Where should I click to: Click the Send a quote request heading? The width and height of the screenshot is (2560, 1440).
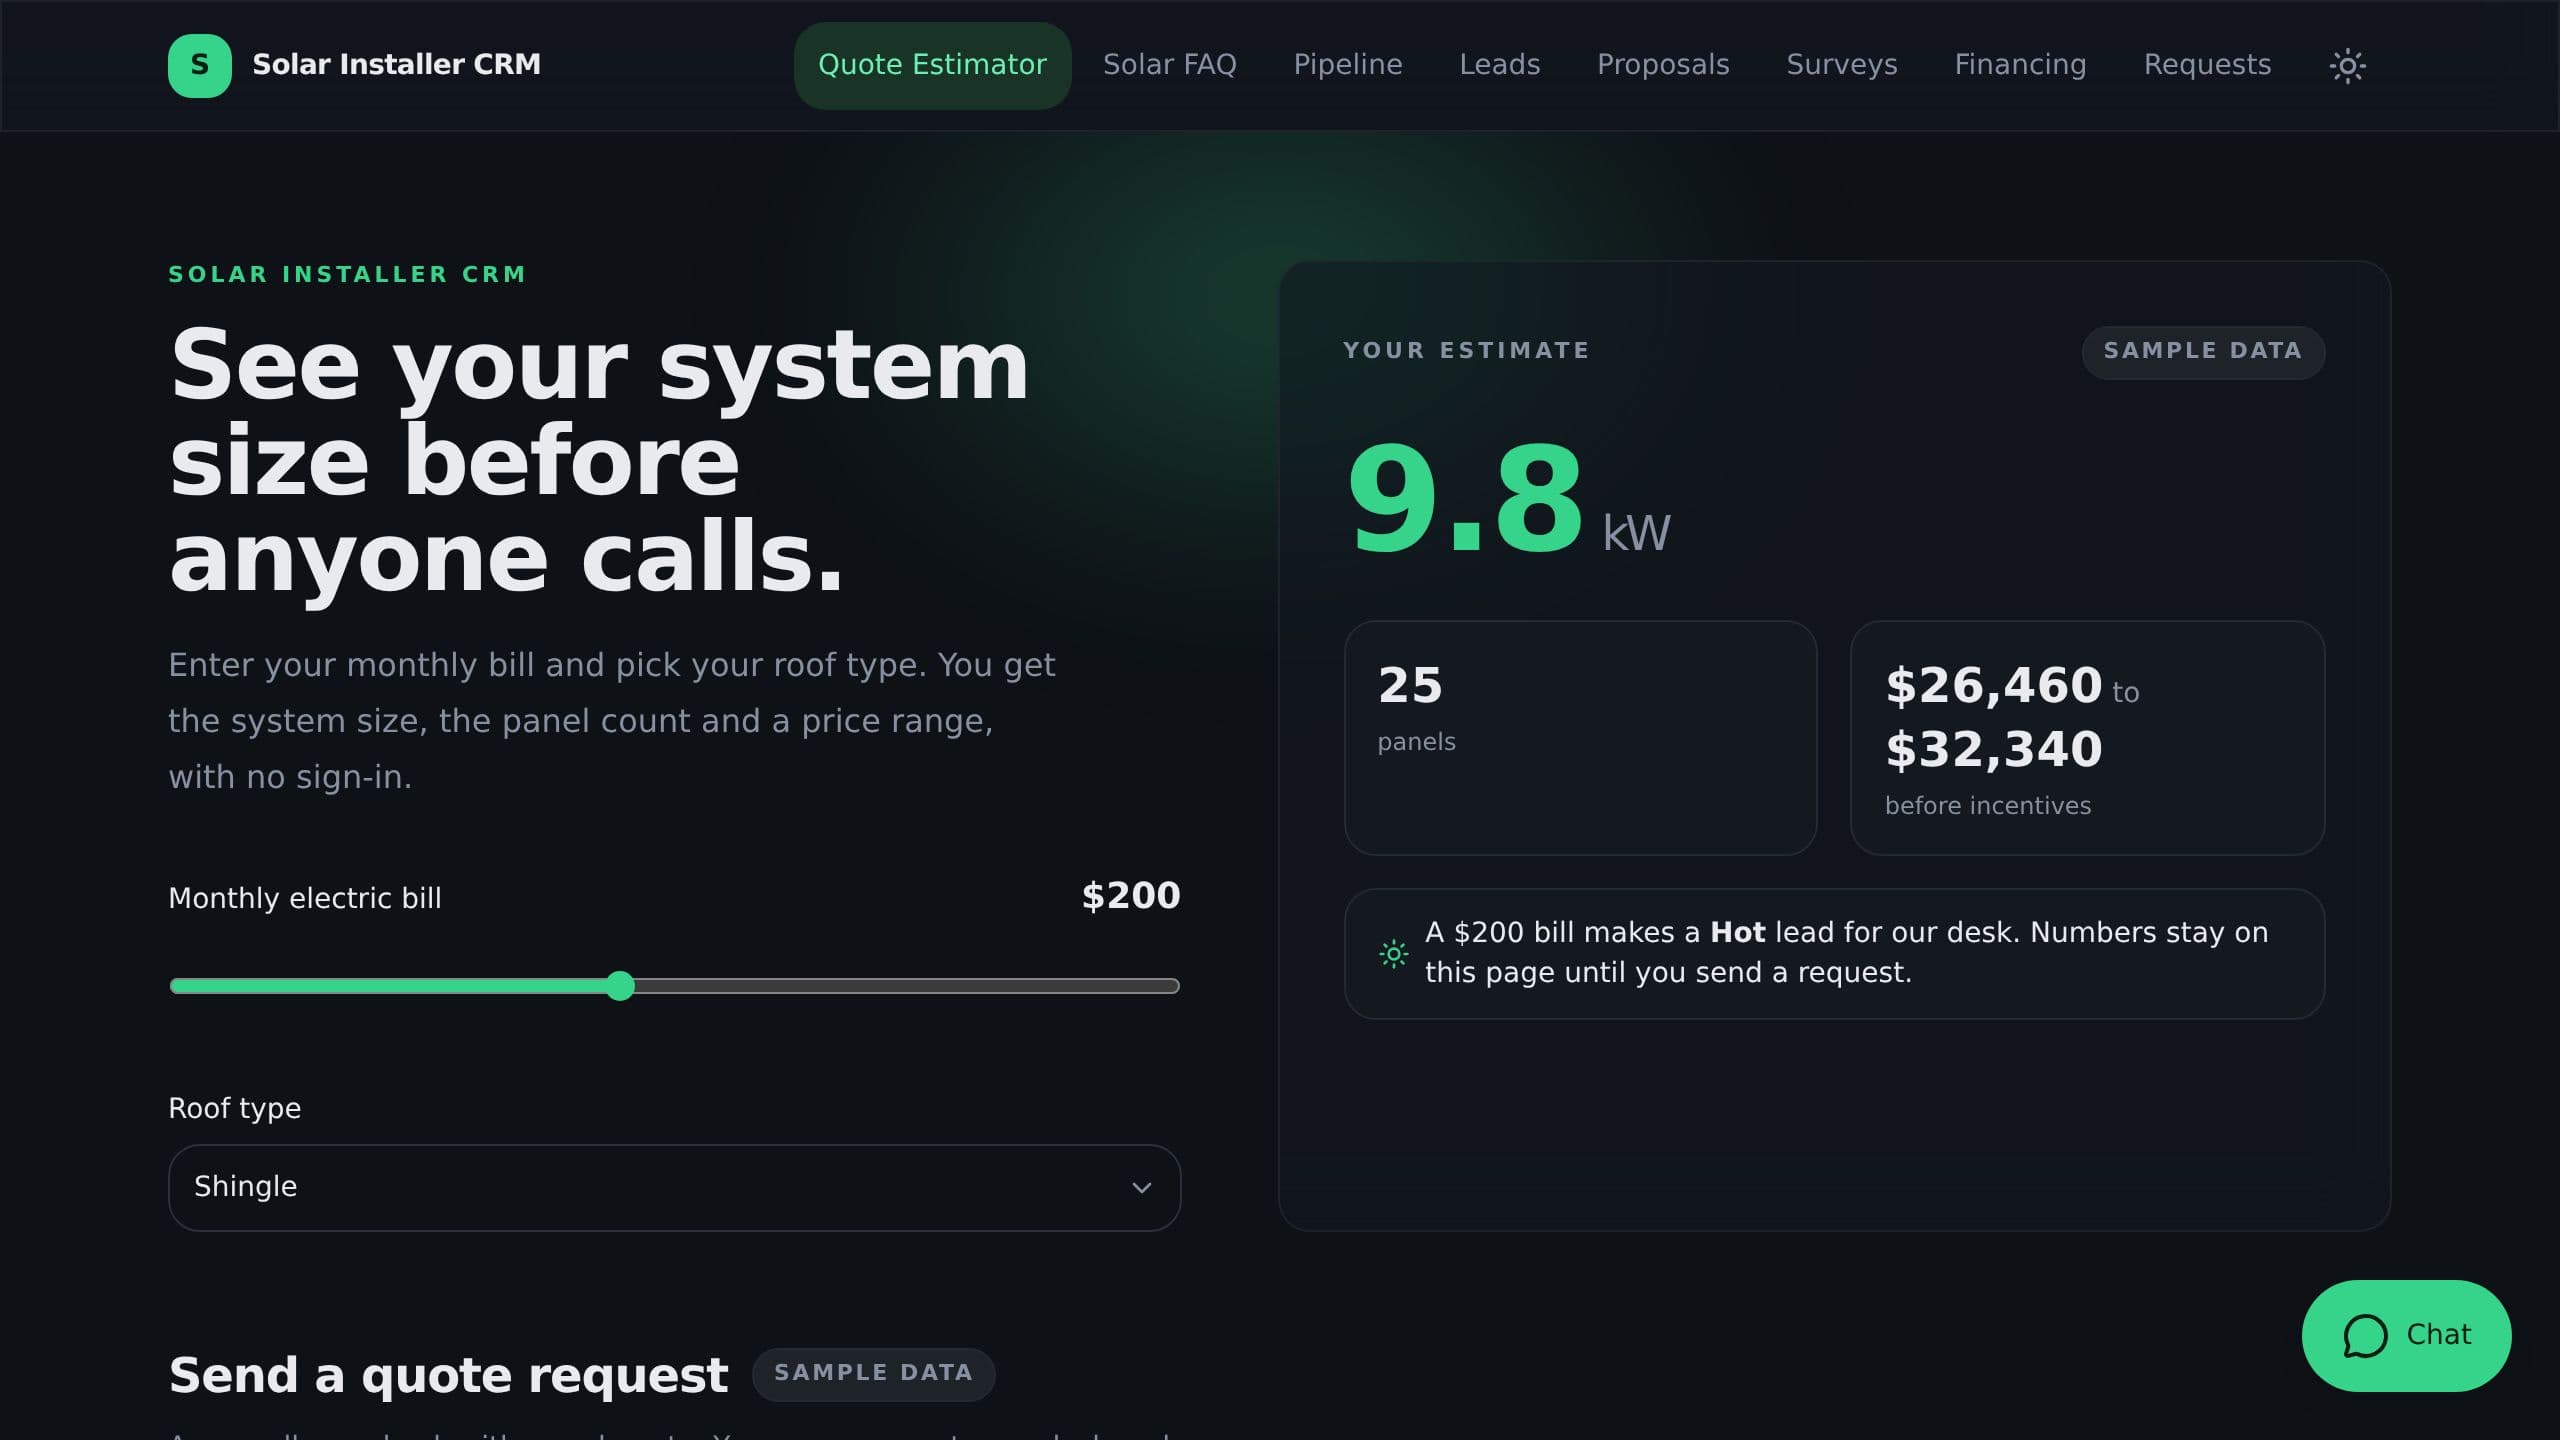[x=448, y=1375]
